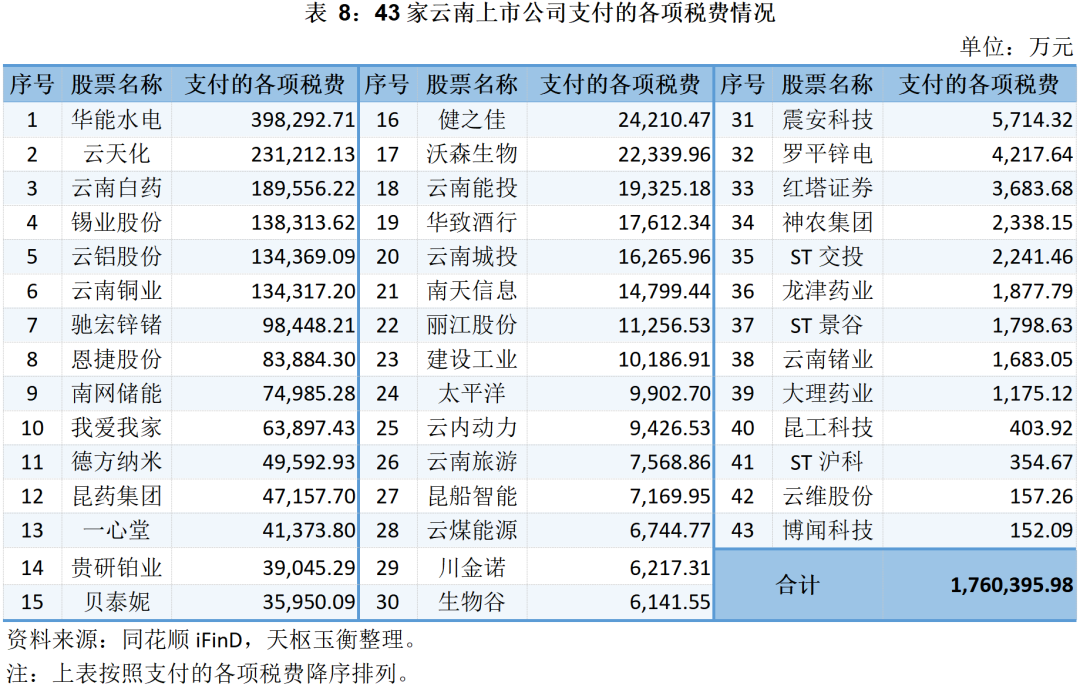The width and height of the screenshot is (1080, 689).
Task: Click the total amount 1,760,395.98
Action: point(1011,585)
